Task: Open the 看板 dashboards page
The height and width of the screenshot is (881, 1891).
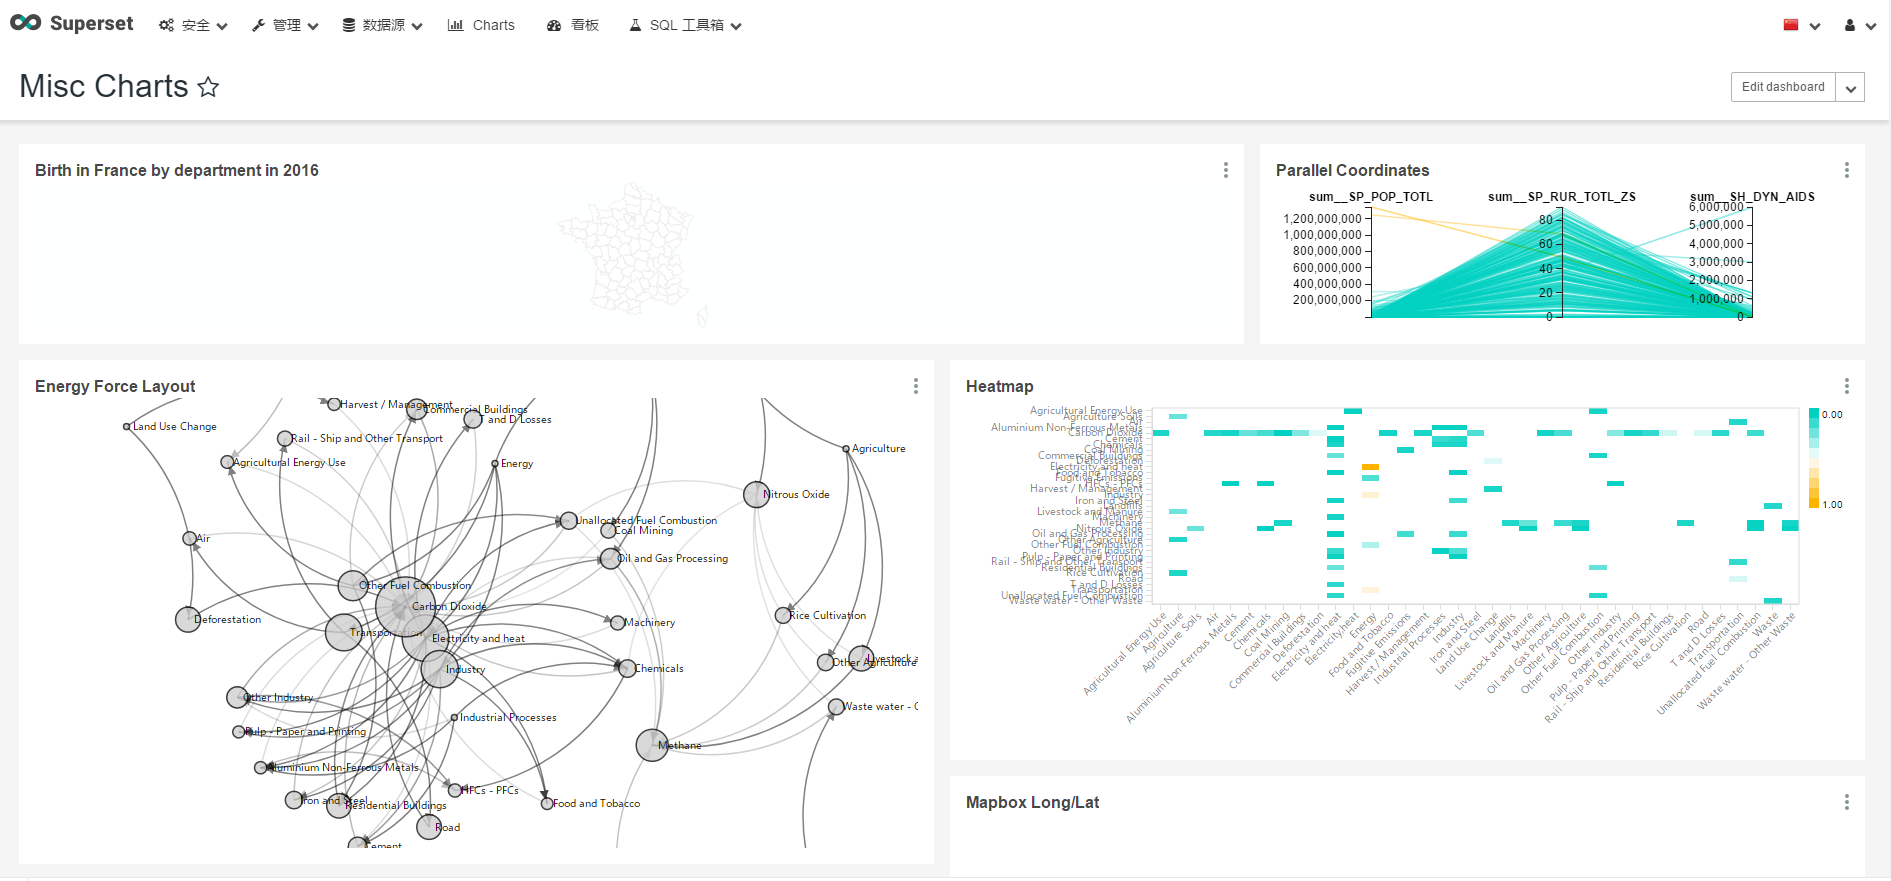Action: [573, 26]
